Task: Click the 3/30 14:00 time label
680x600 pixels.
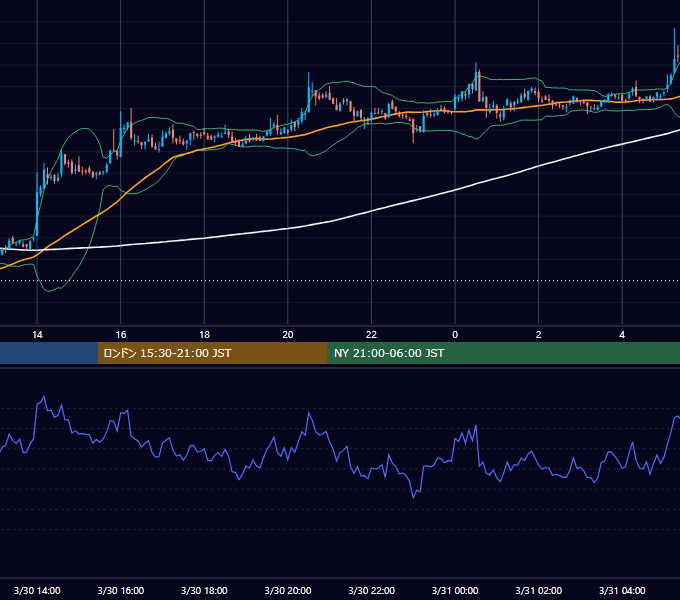Action: 37,590
